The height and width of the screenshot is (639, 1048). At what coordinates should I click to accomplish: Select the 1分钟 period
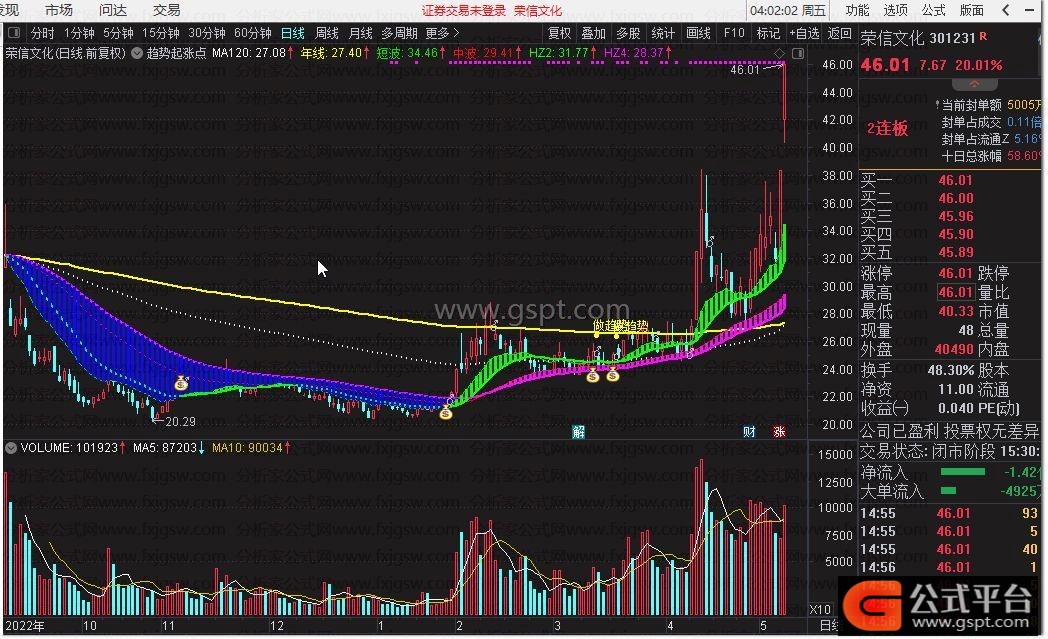80,33
